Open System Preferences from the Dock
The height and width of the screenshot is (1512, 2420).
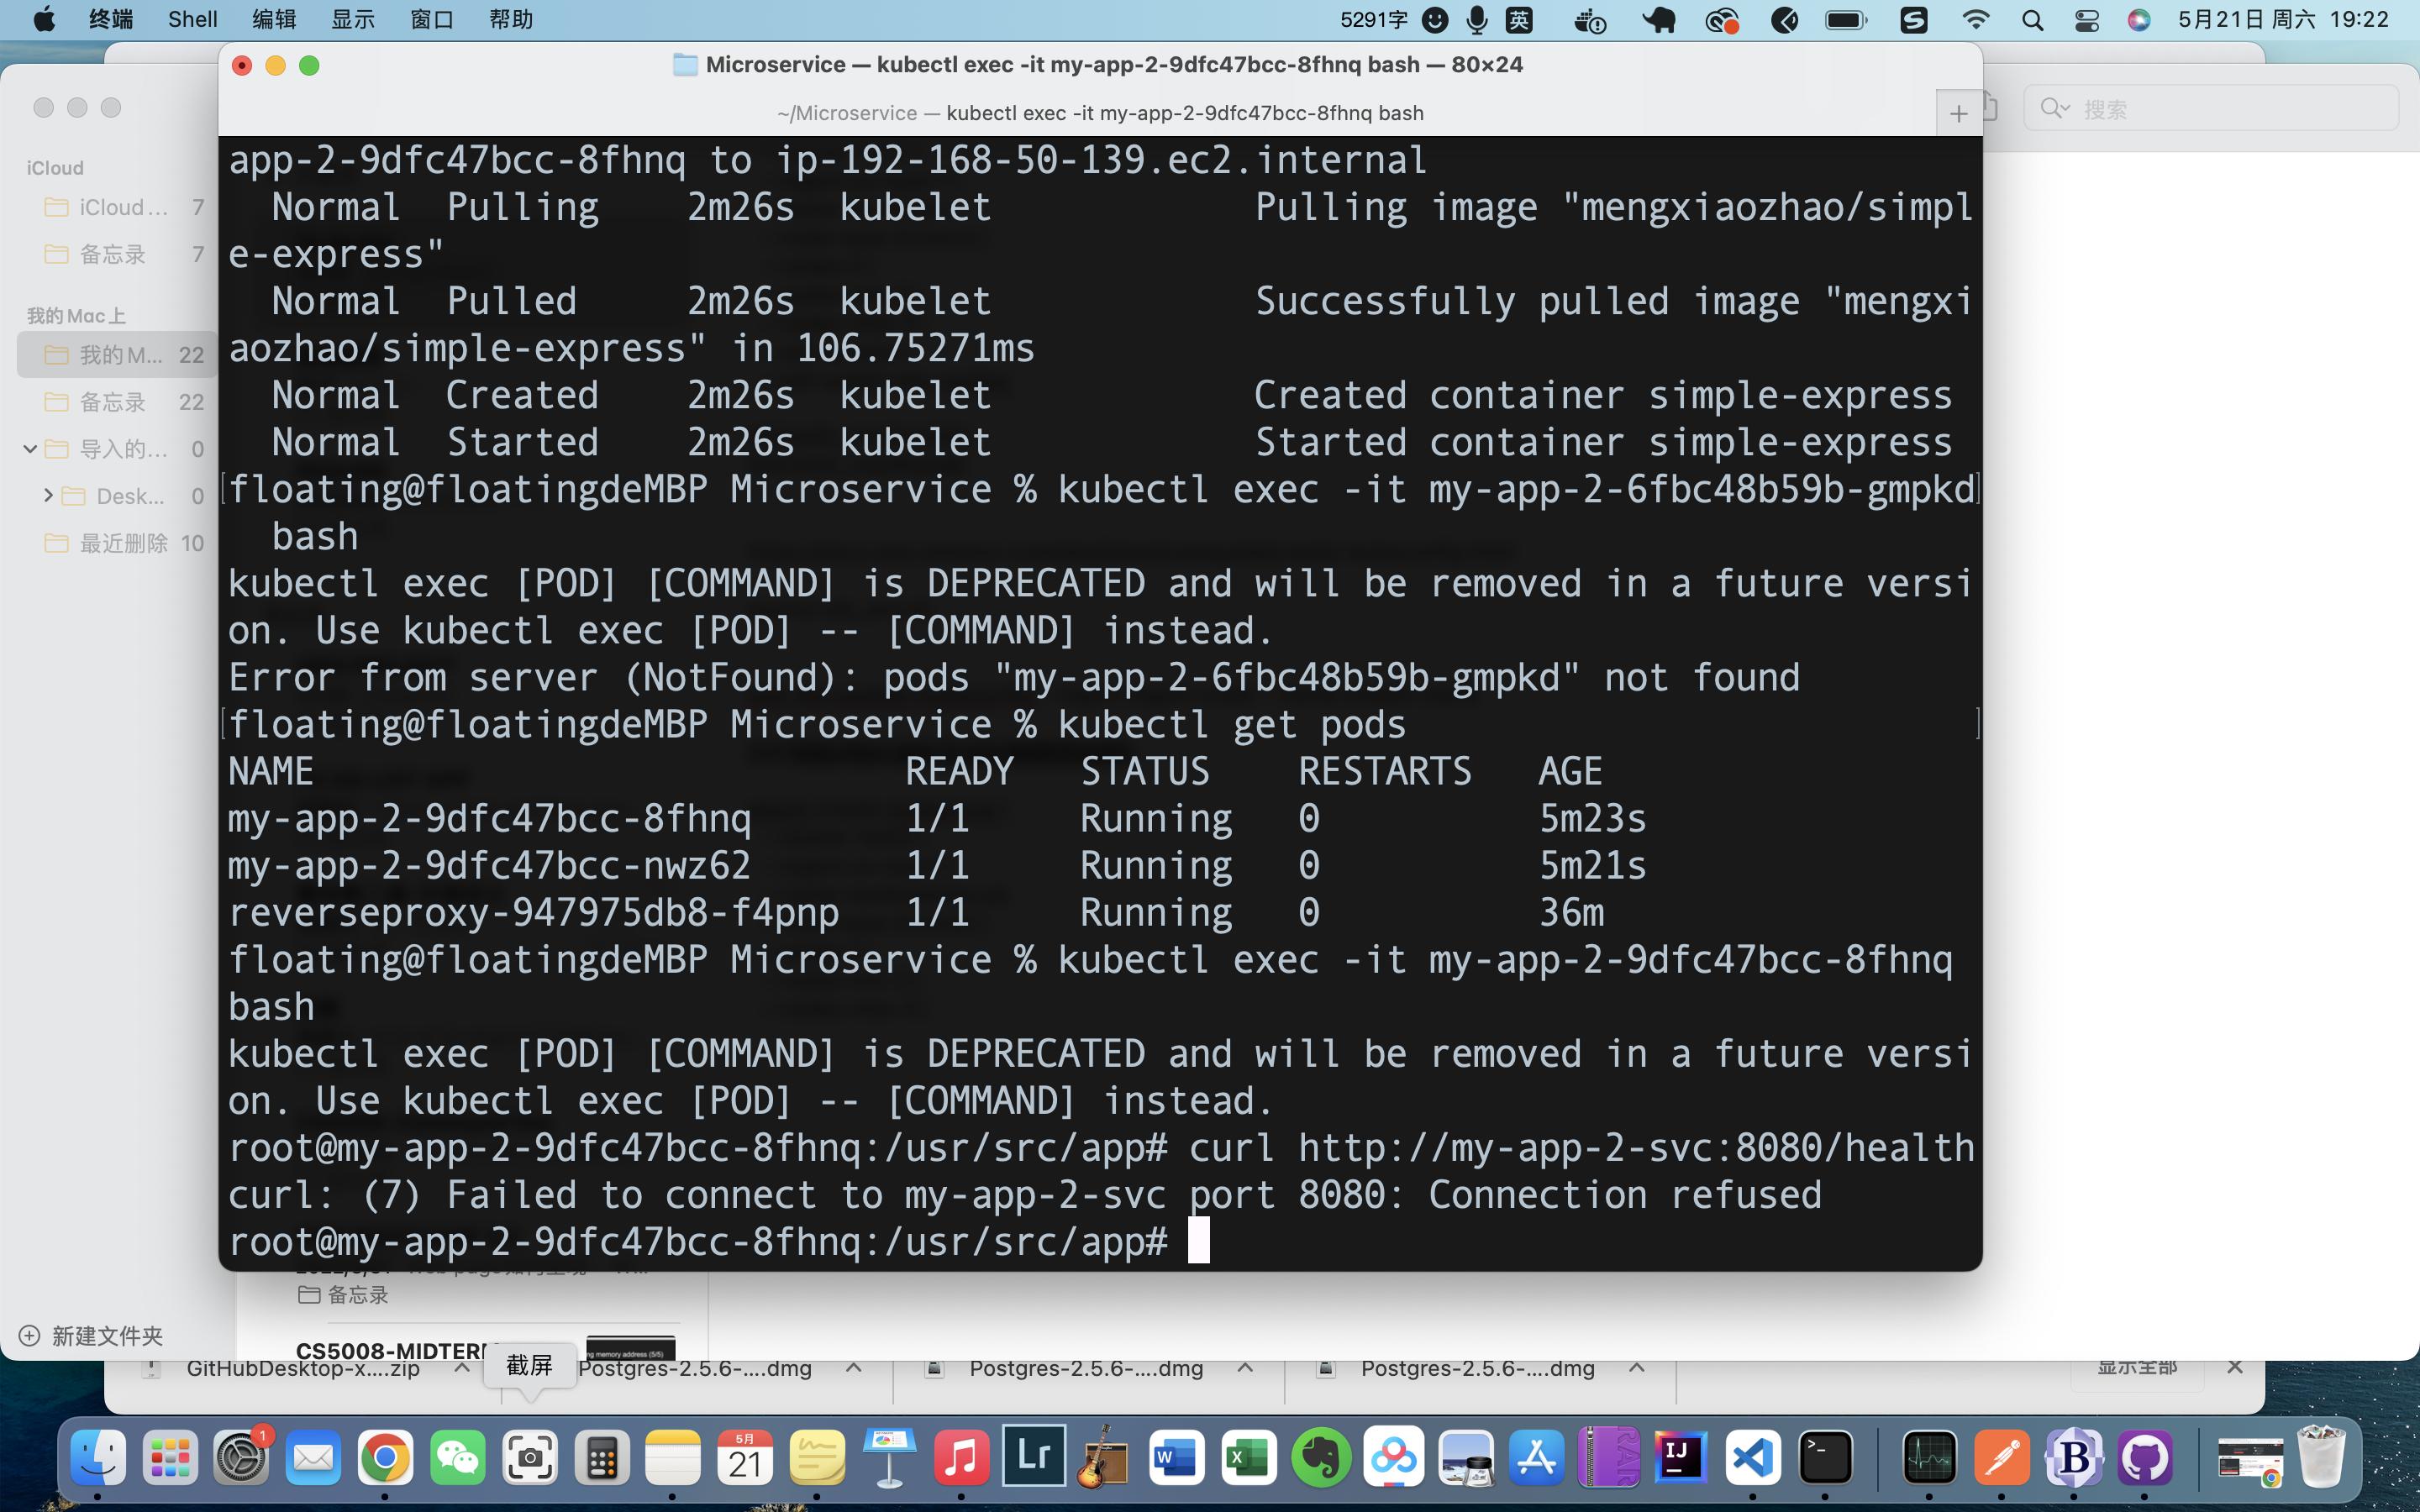pyautogui.click(x=242, y=1458)
